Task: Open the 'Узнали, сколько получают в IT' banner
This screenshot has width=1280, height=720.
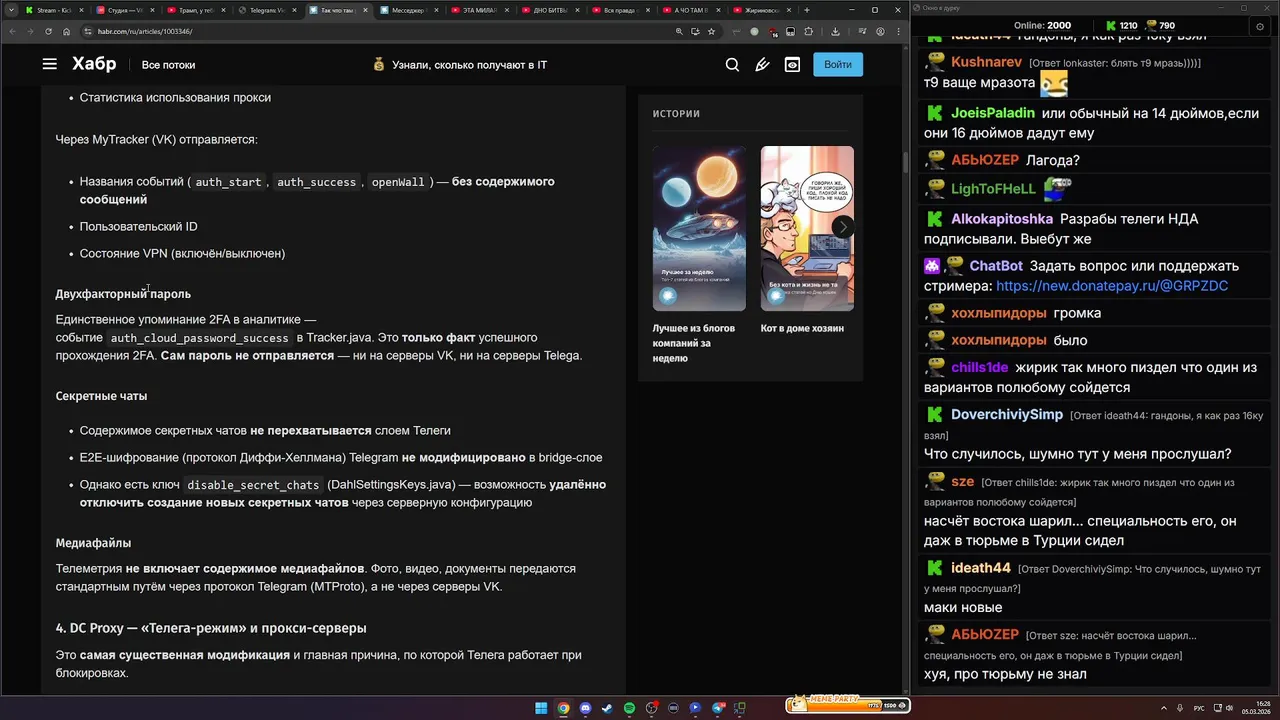Action: point(469,65)
